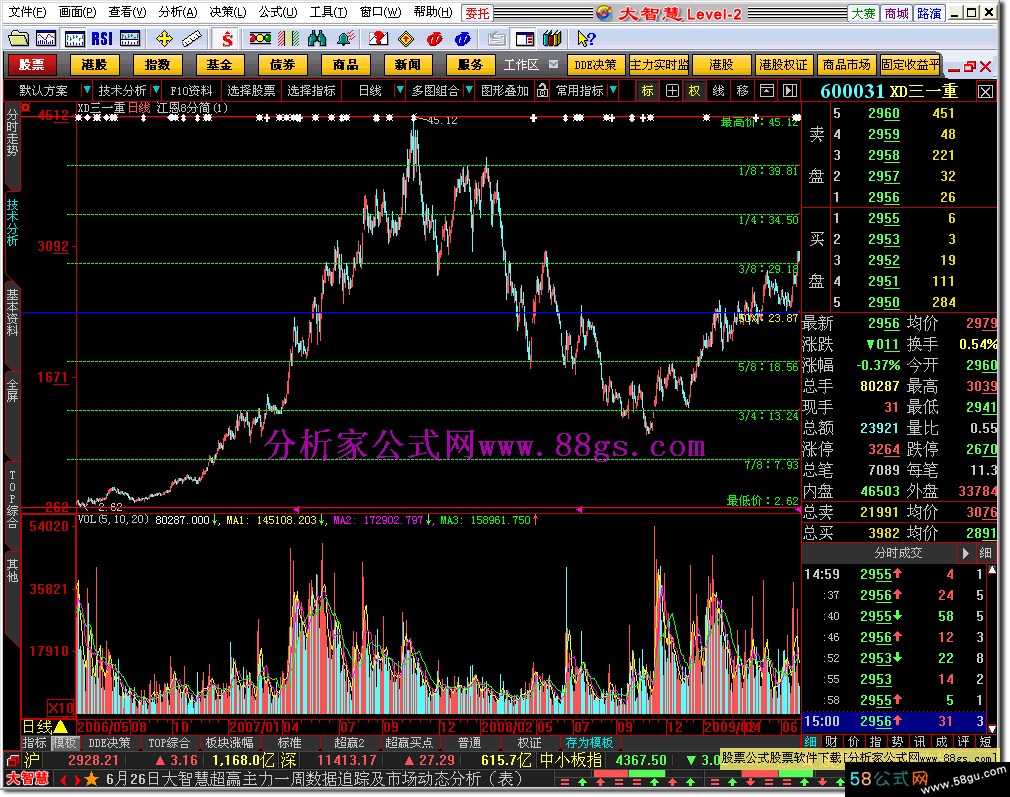This screenshot has width=1010, height=797.
Task: Activate the context help cursor icon
Action: pyautogui.click(x=586, y=39)
